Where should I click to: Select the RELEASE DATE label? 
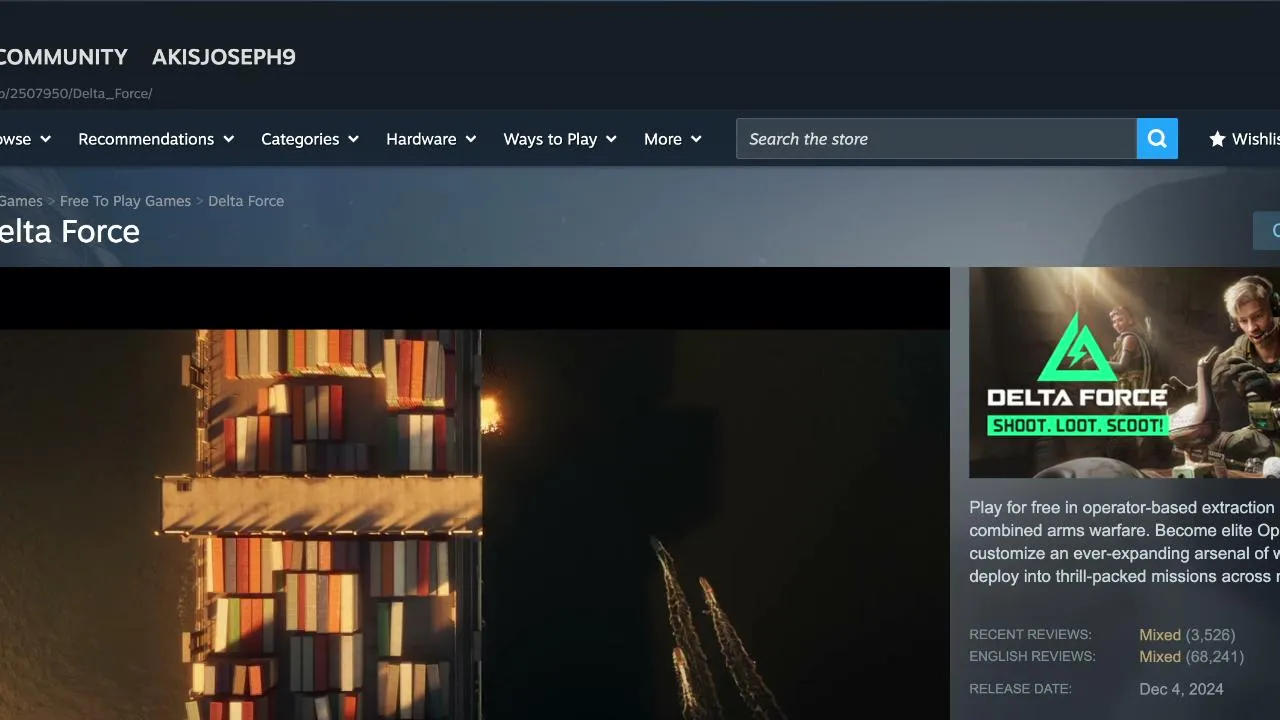click(1020, 689)
